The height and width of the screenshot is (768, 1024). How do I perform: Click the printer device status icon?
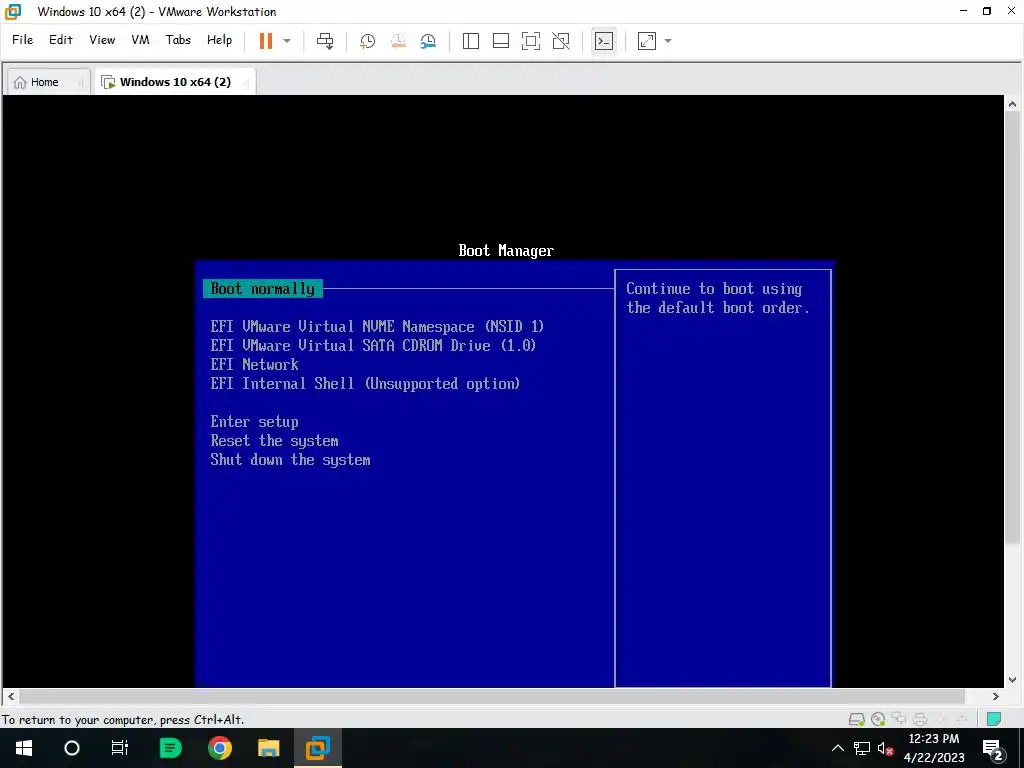coord(920,720)
